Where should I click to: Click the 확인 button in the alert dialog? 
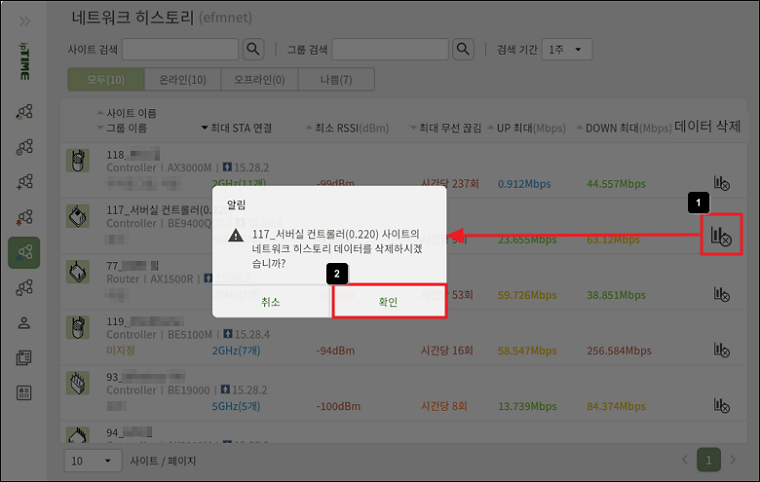point(388,301)
